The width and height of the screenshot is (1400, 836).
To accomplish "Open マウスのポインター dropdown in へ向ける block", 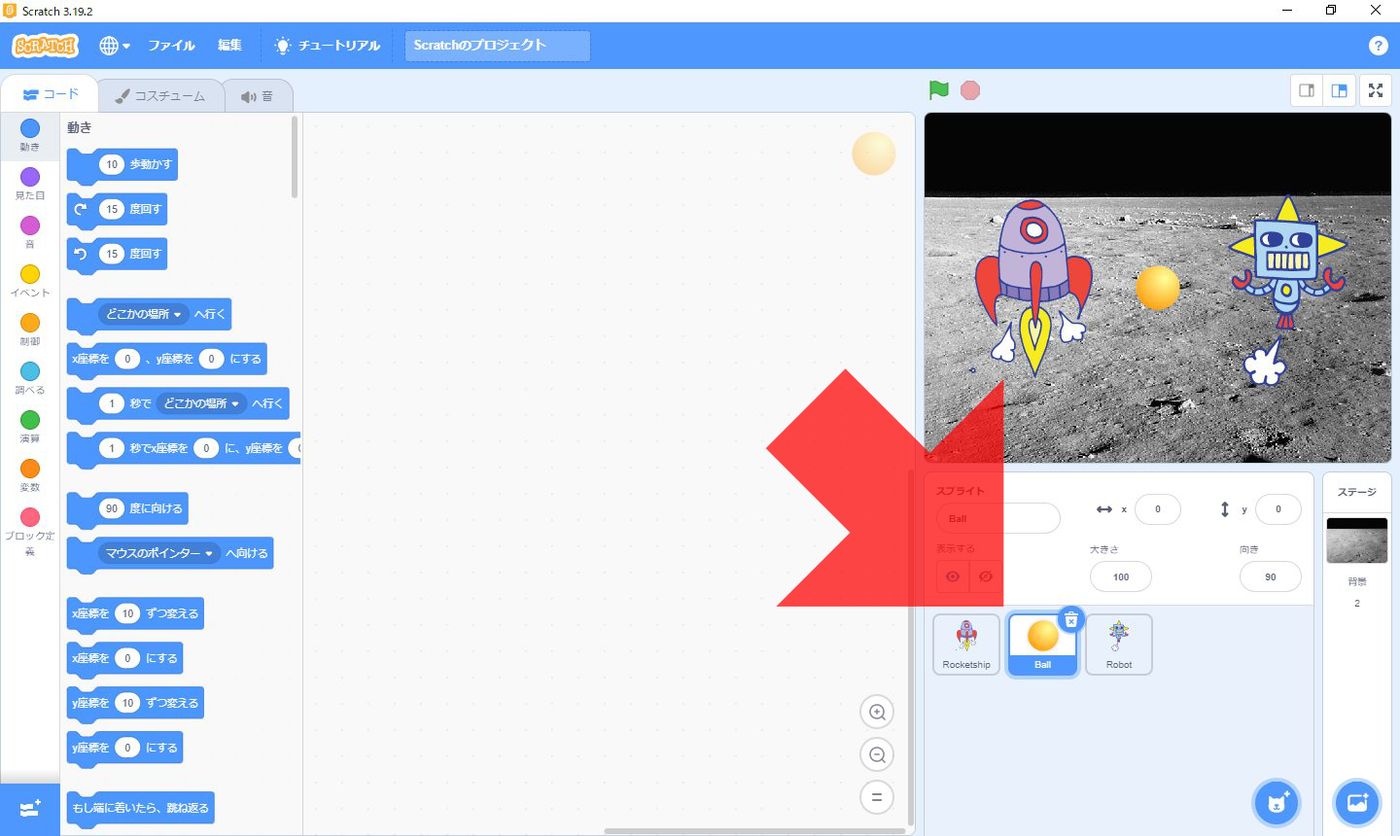I will click(x=159, y=553).
